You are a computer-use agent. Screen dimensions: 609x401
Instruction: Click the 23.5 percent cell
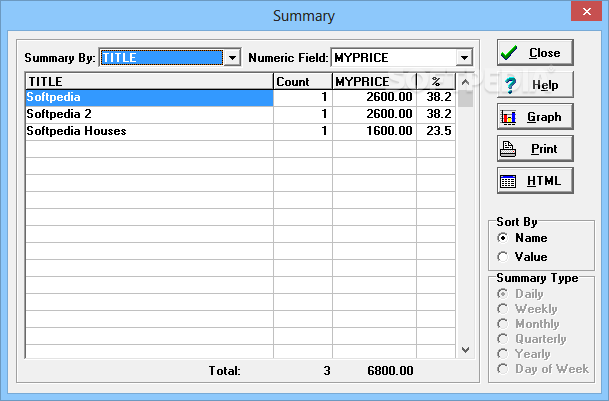point(436,131)
